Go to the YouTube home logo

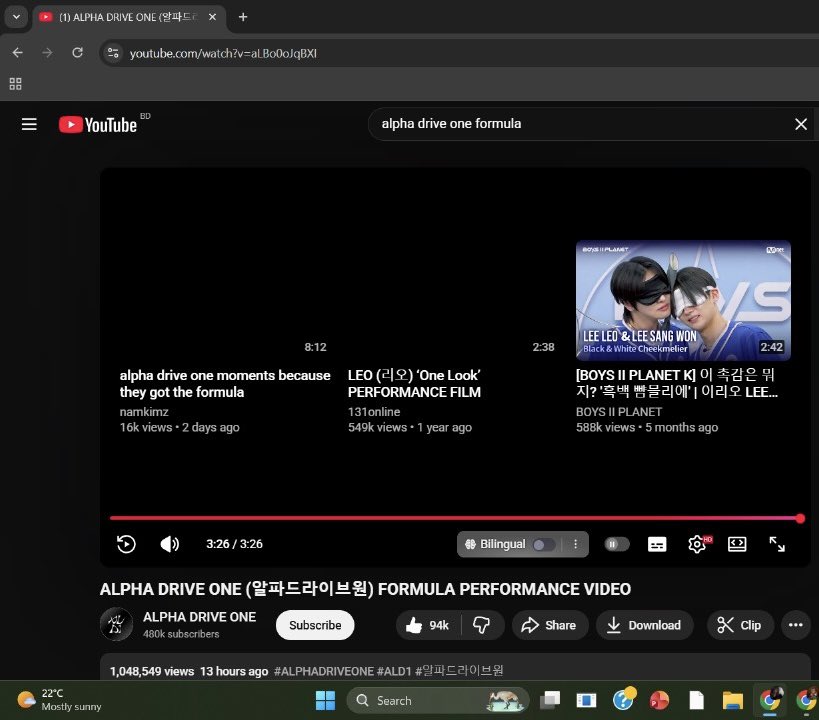(98, 124)
